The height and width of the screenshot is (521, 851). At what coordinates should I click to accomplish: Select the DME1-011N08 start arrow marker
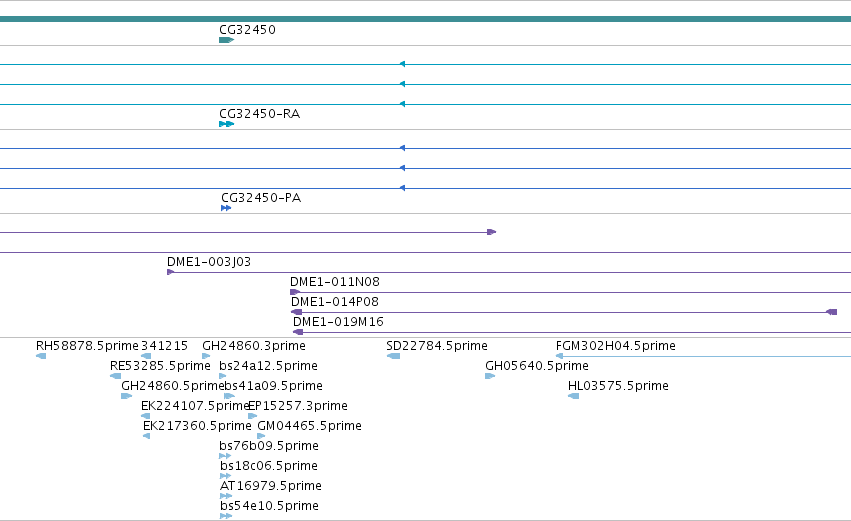point(295,293)
